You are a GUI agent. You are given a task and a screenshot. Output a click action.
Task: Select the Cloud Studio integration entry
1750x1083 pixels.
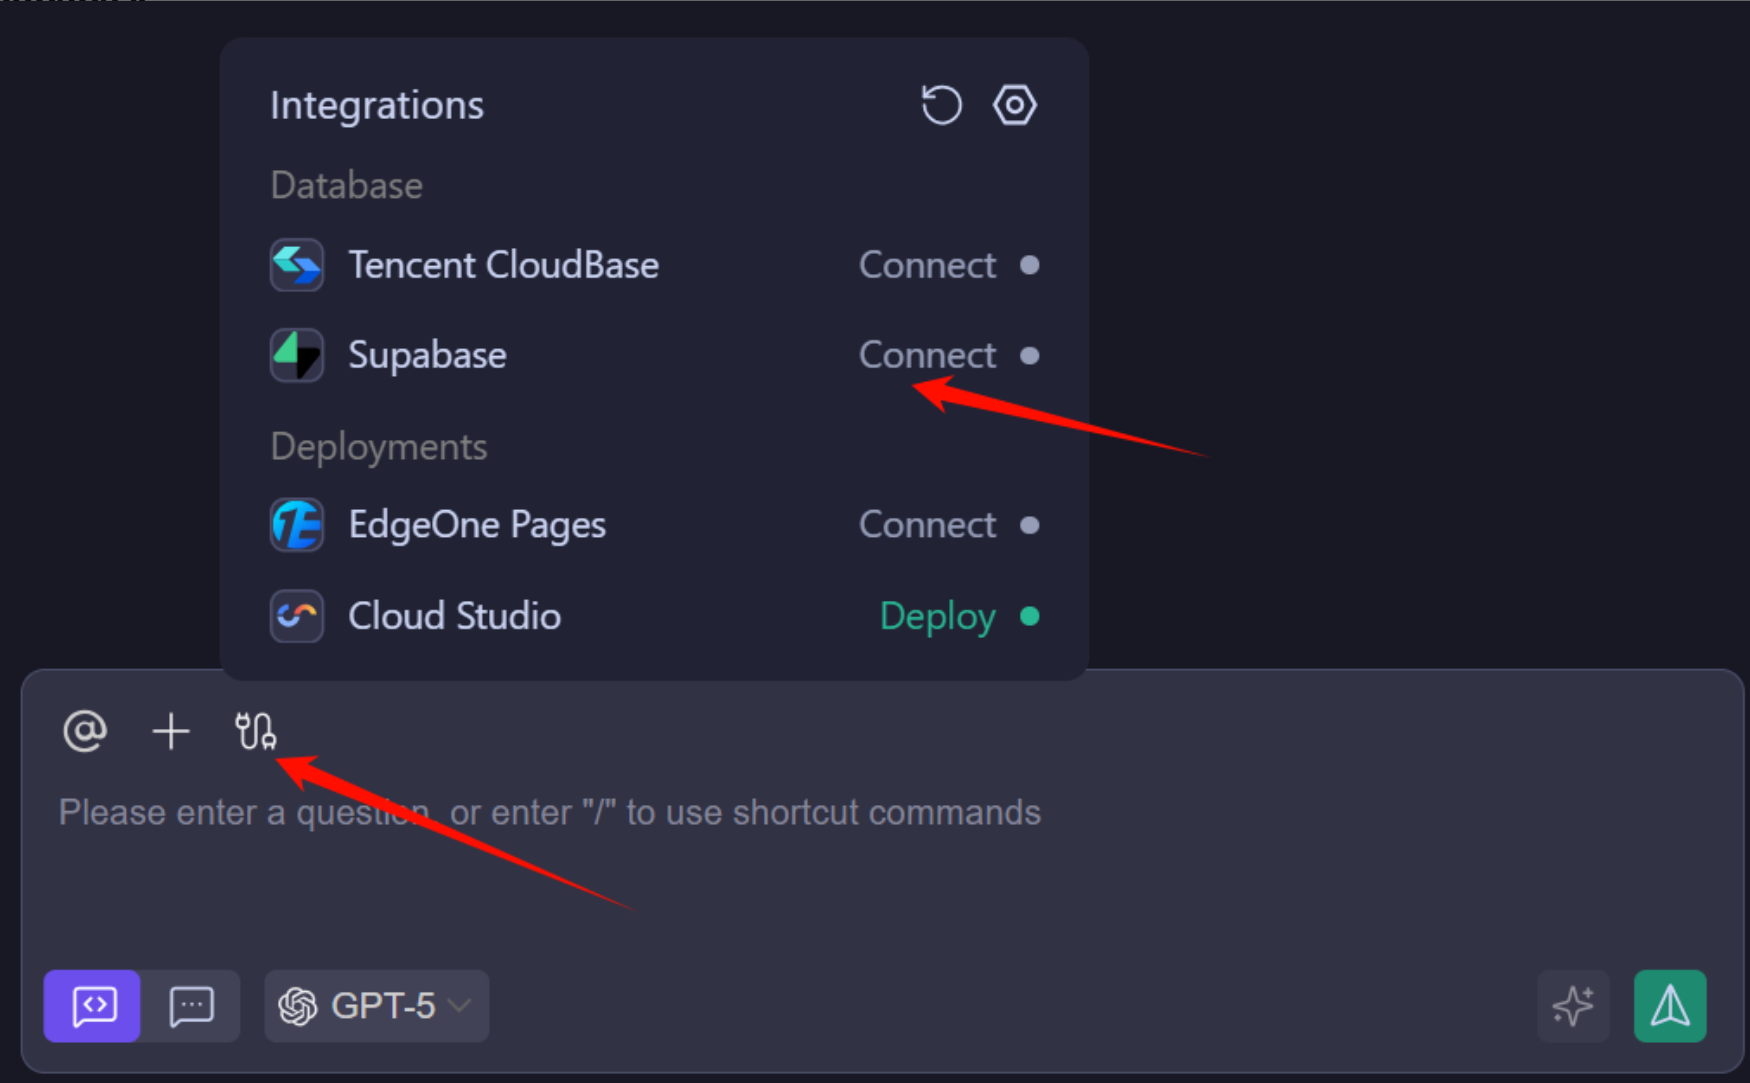tap(454, 616)
